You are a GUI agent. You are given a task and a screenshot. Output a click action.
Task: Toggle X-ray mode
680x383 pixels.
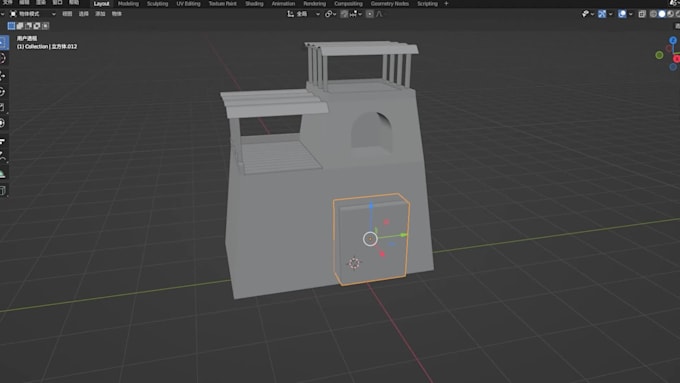point(642,14)
